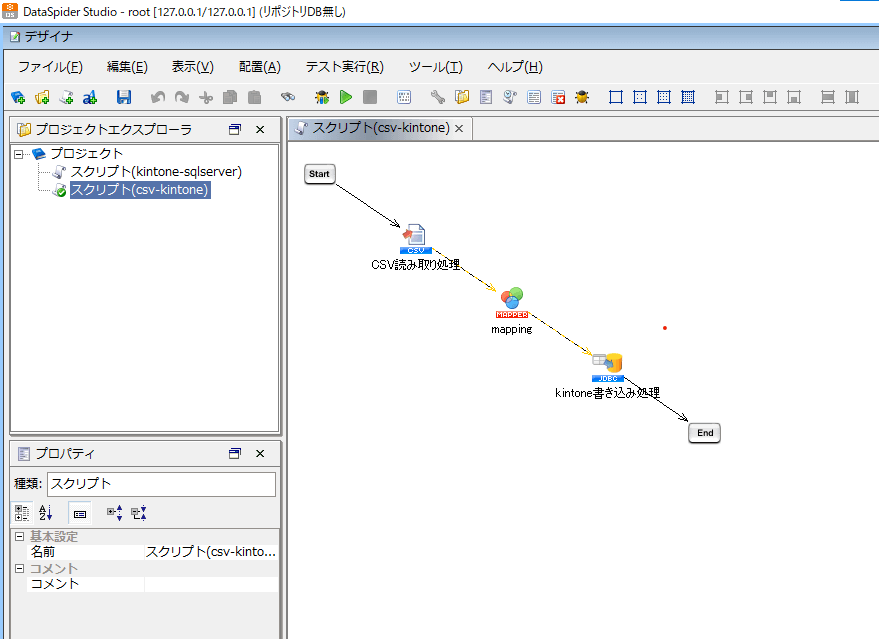This screenshot has width=879, height=639.
Task: Click the 名前 value cell スクリプト(csv-kinto...
Action: 211,552
